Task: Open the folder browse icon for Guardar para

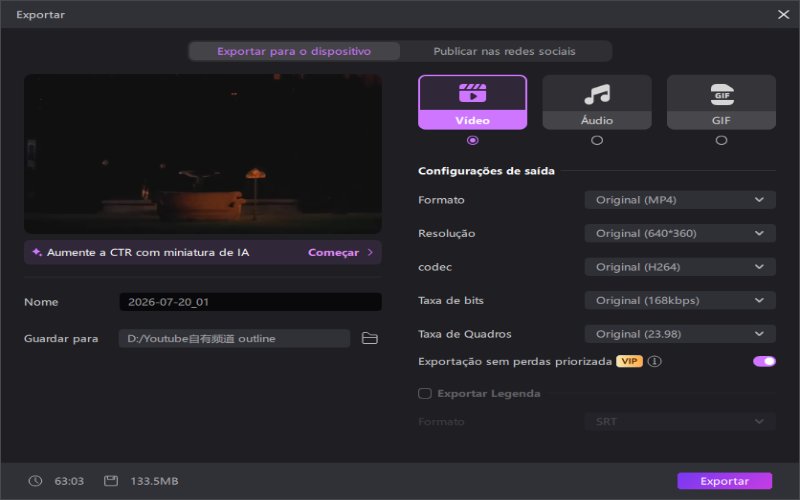Action: pyautogui.click(x=369, y=338)
